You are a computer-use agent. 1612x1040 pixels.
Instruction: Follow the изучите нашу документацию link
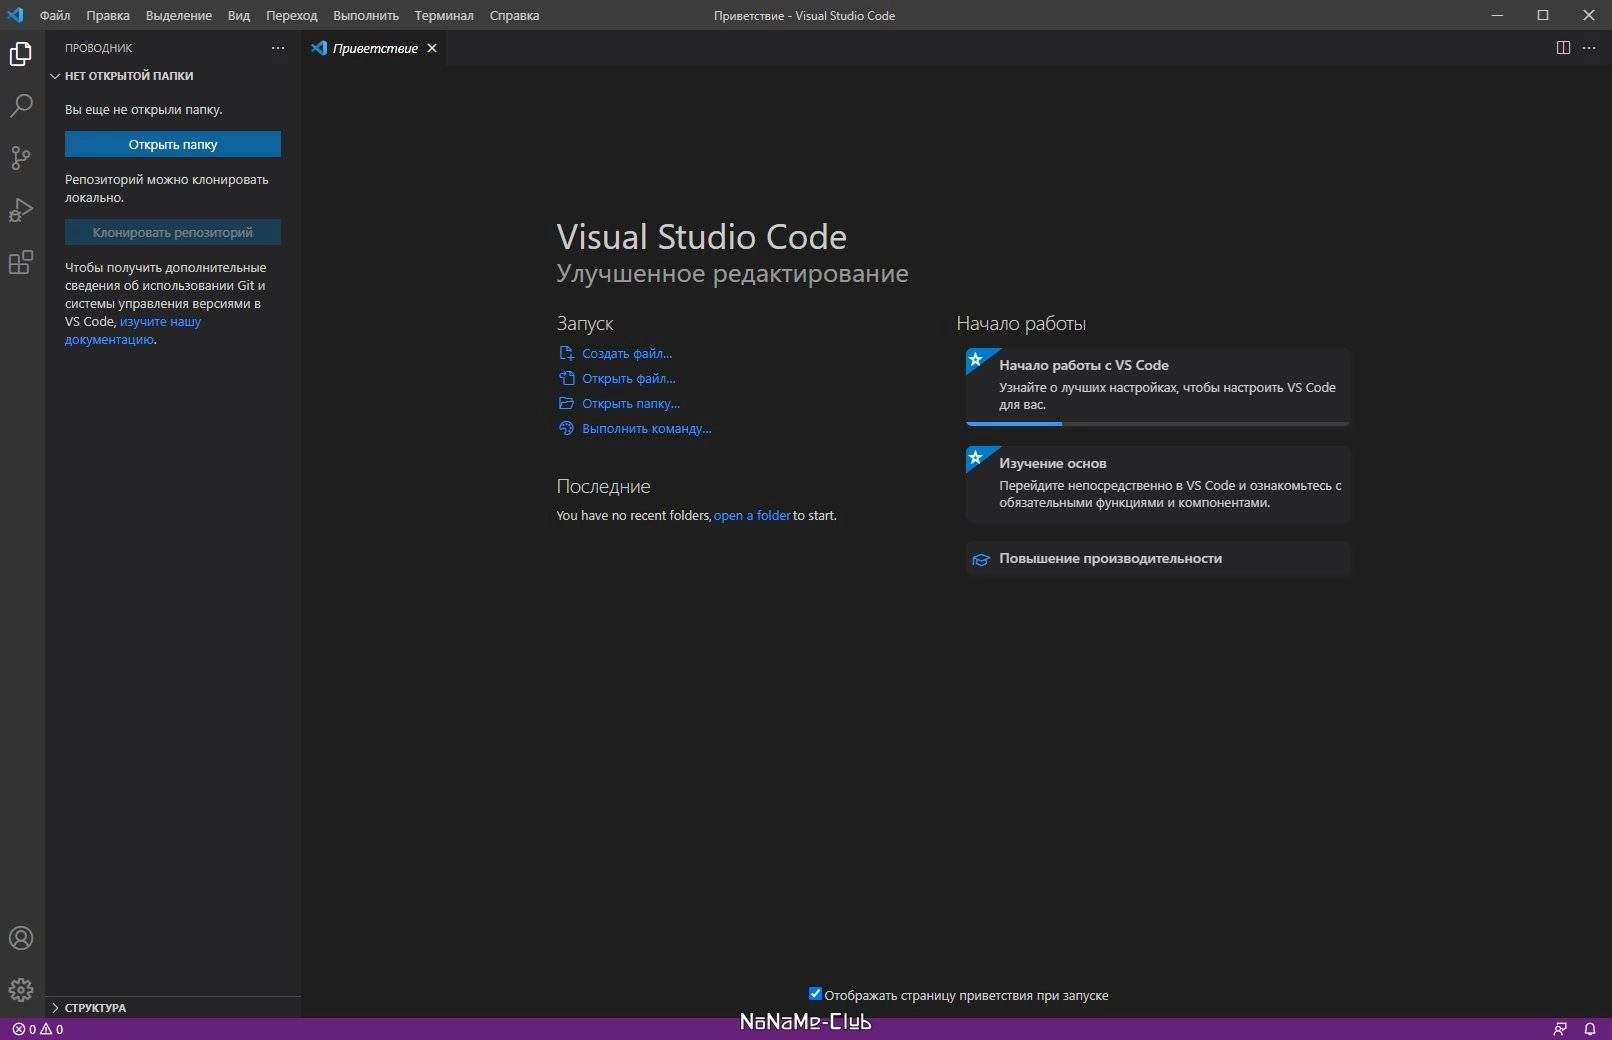(133, 331)
